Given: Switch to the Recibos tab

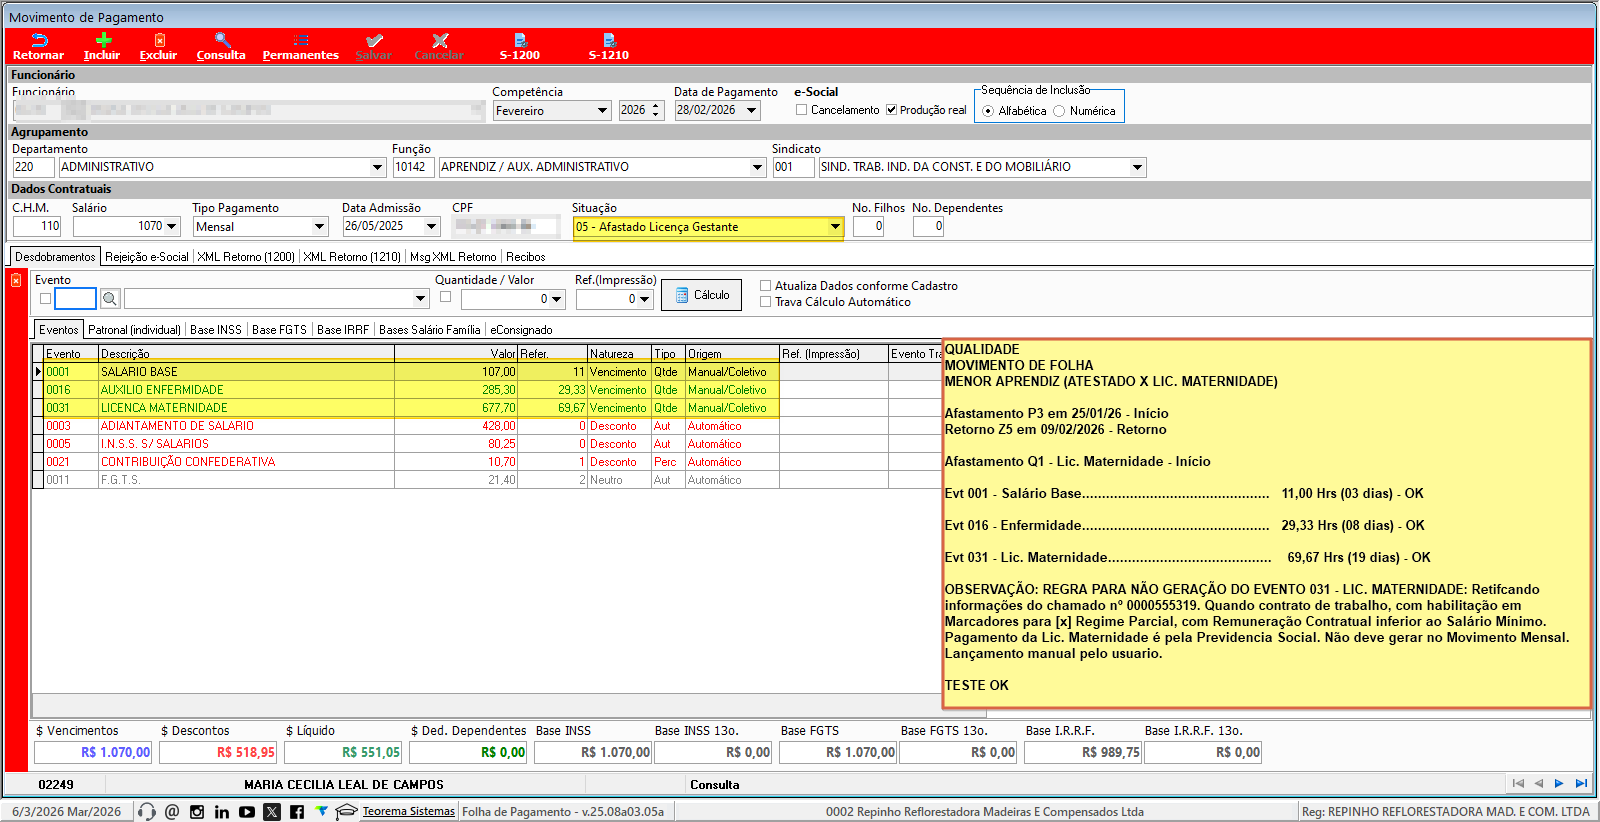Looking at the screenshot, I should point(525,257).
